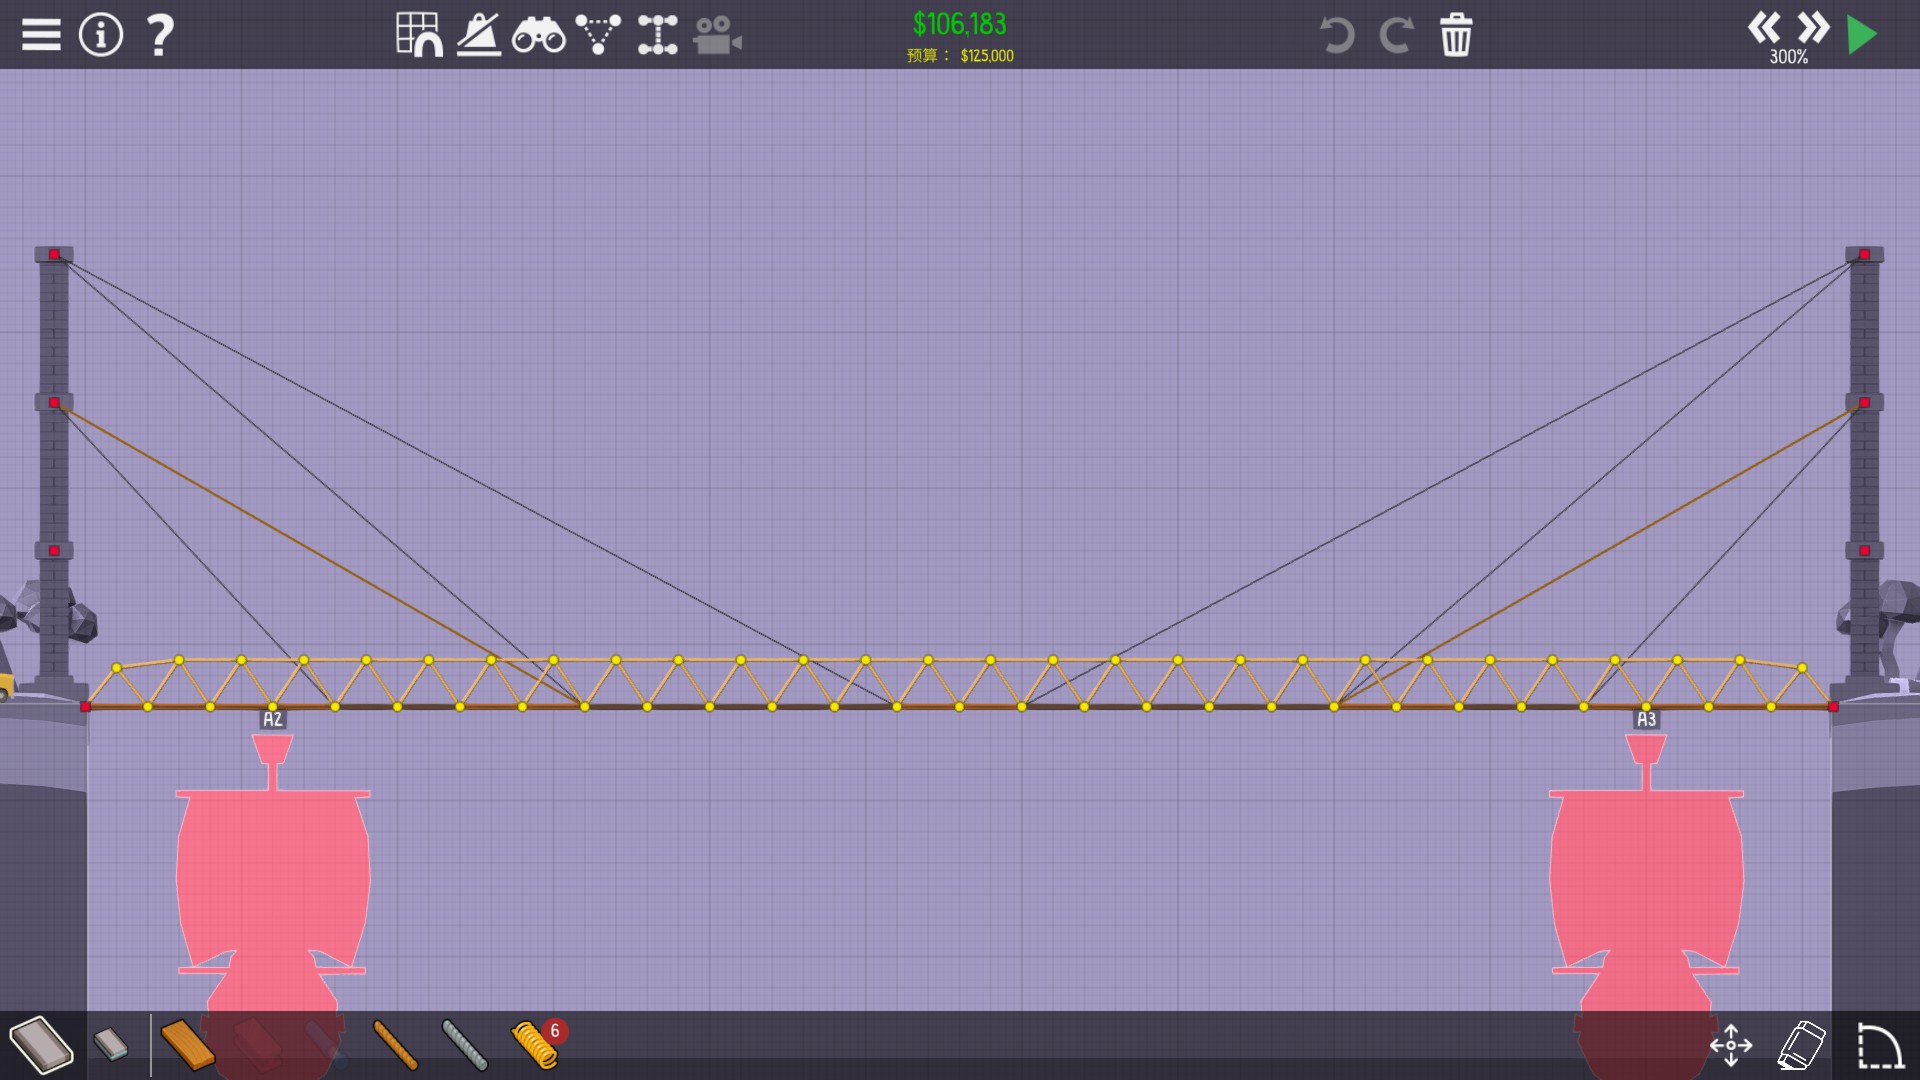The width and height of the screenshot is (1920, 1080).
Task: Toggle the stress weight display
Action: click(479, 35)
